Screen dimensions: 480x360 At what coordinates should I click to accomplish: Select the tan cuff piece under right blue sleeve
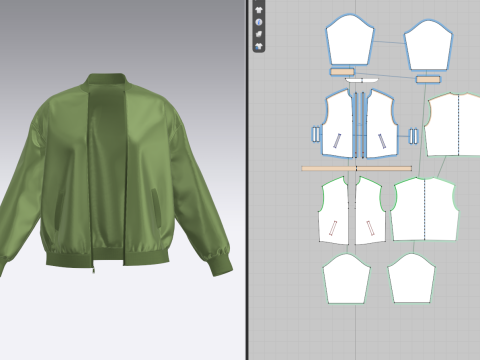(x=428, y=79)
